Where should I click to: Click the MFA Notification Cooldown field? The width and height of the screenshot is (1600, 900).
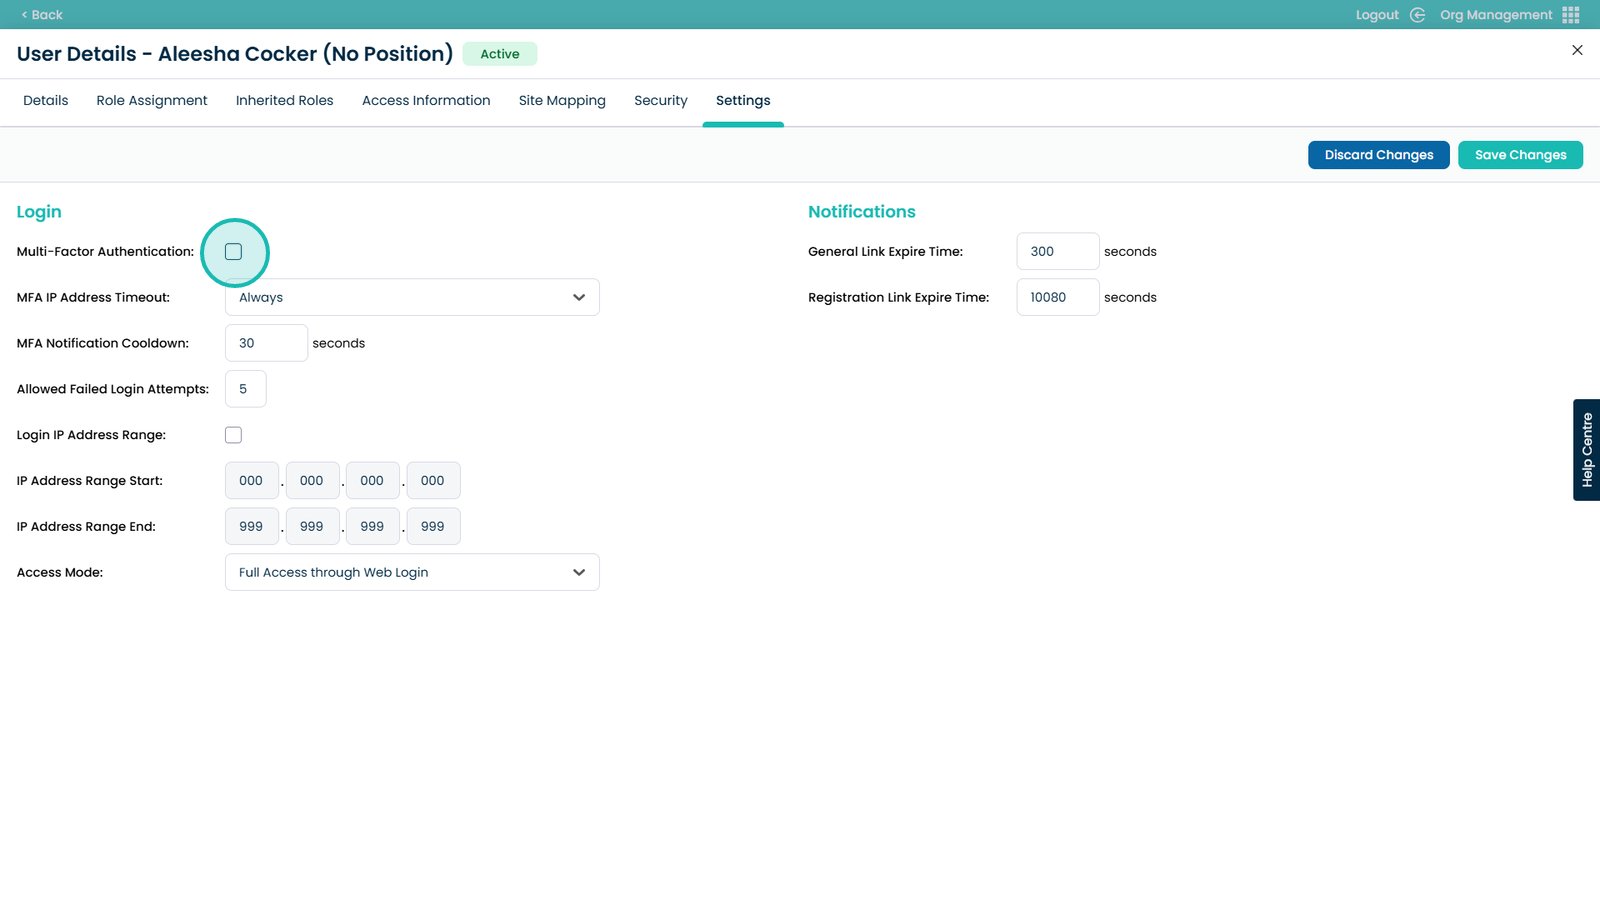pyautogui.click(x=266, y=343)
